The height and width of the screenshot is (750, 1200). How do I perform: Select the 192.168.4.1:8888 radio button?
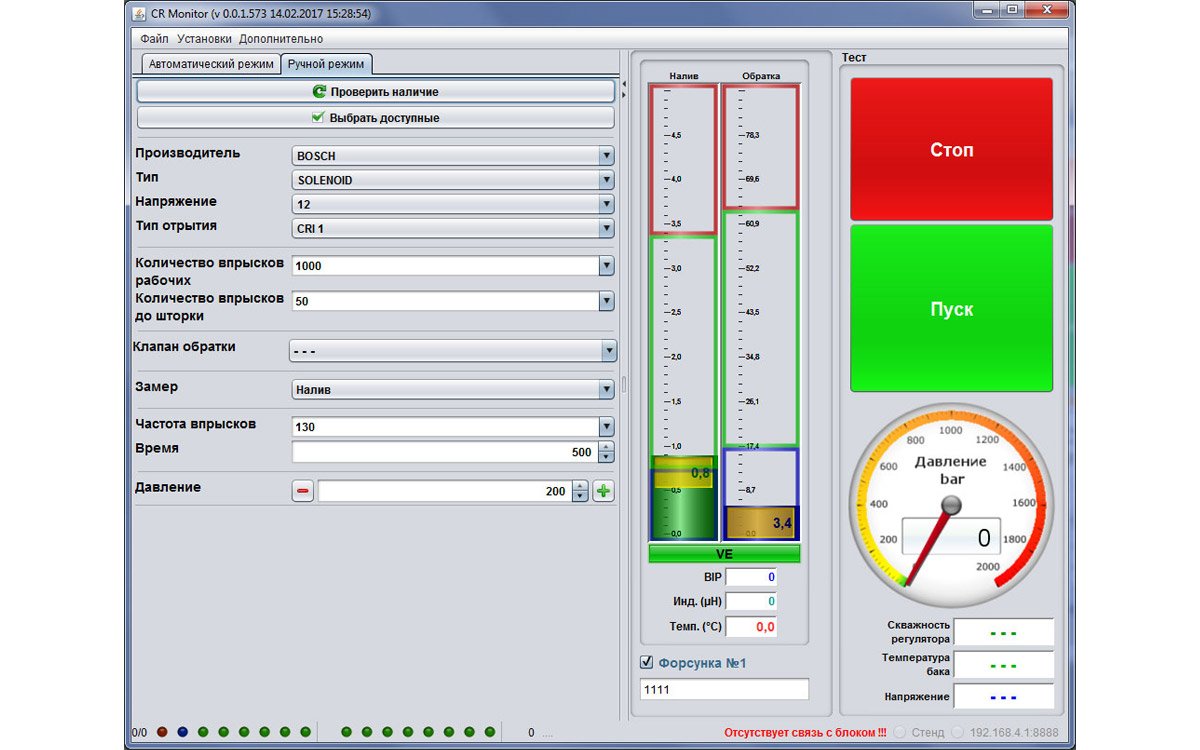(961, 732)
